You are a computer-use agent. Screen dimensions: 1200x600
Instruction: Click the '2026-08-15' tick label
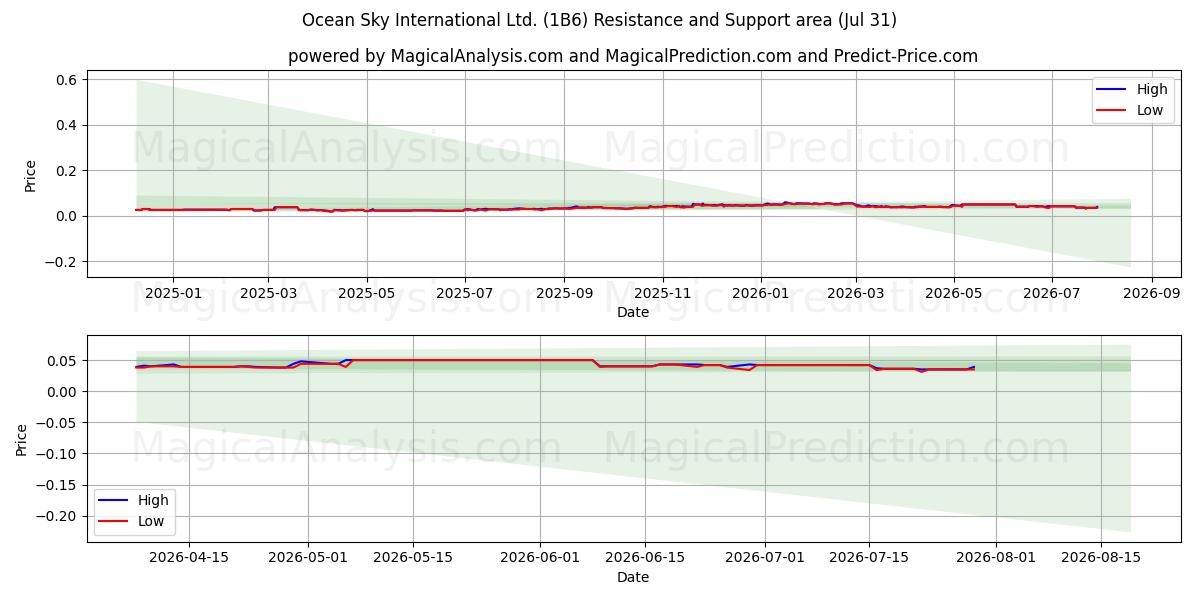[1100, 558]
